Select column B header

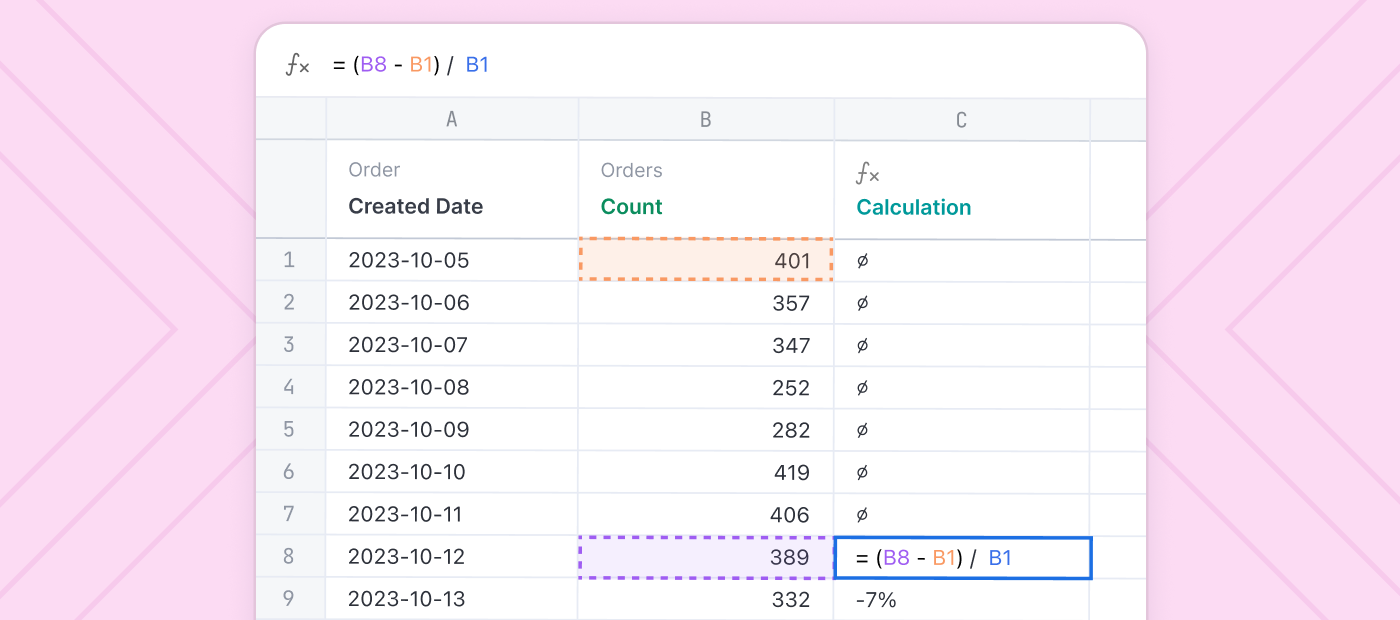705,120
